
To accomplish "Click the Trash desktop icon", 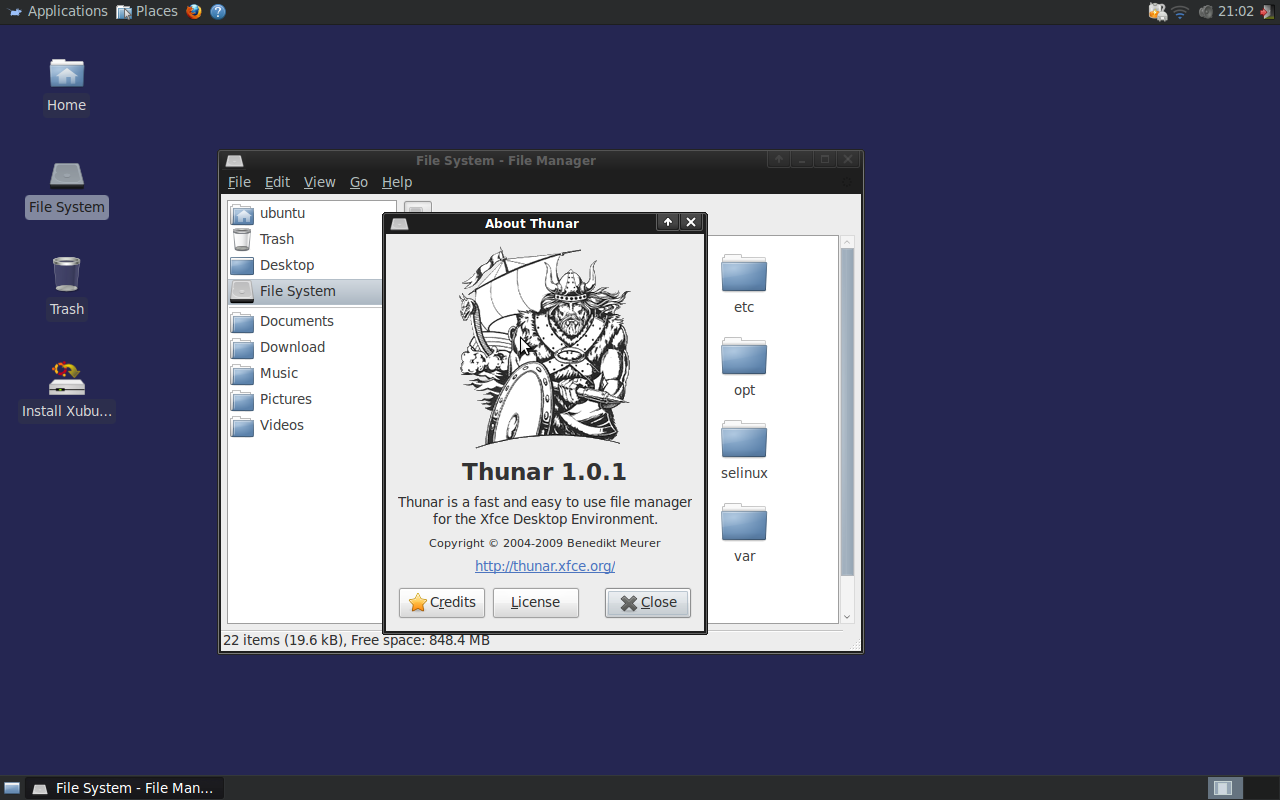I will (x=67, y=275).
